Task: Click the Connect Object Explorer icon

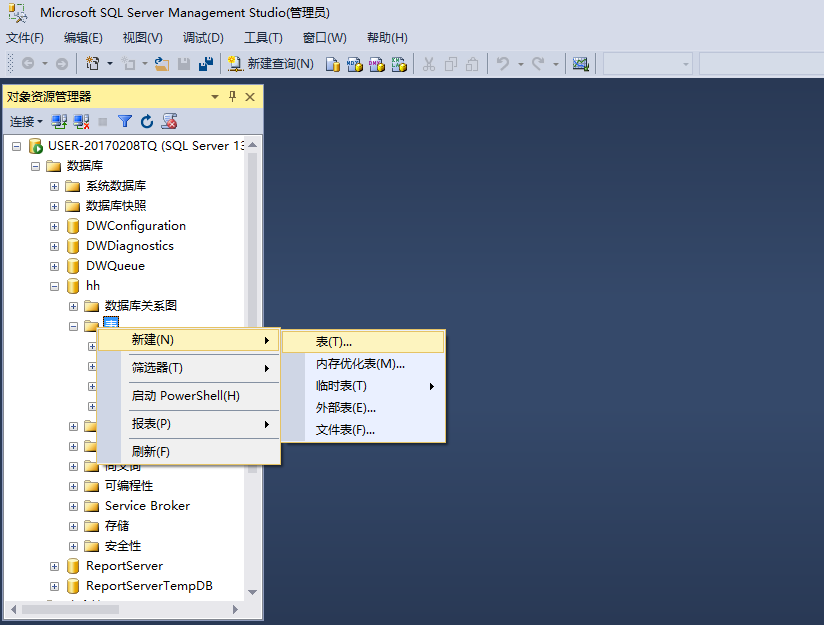Action: [59, 122]
